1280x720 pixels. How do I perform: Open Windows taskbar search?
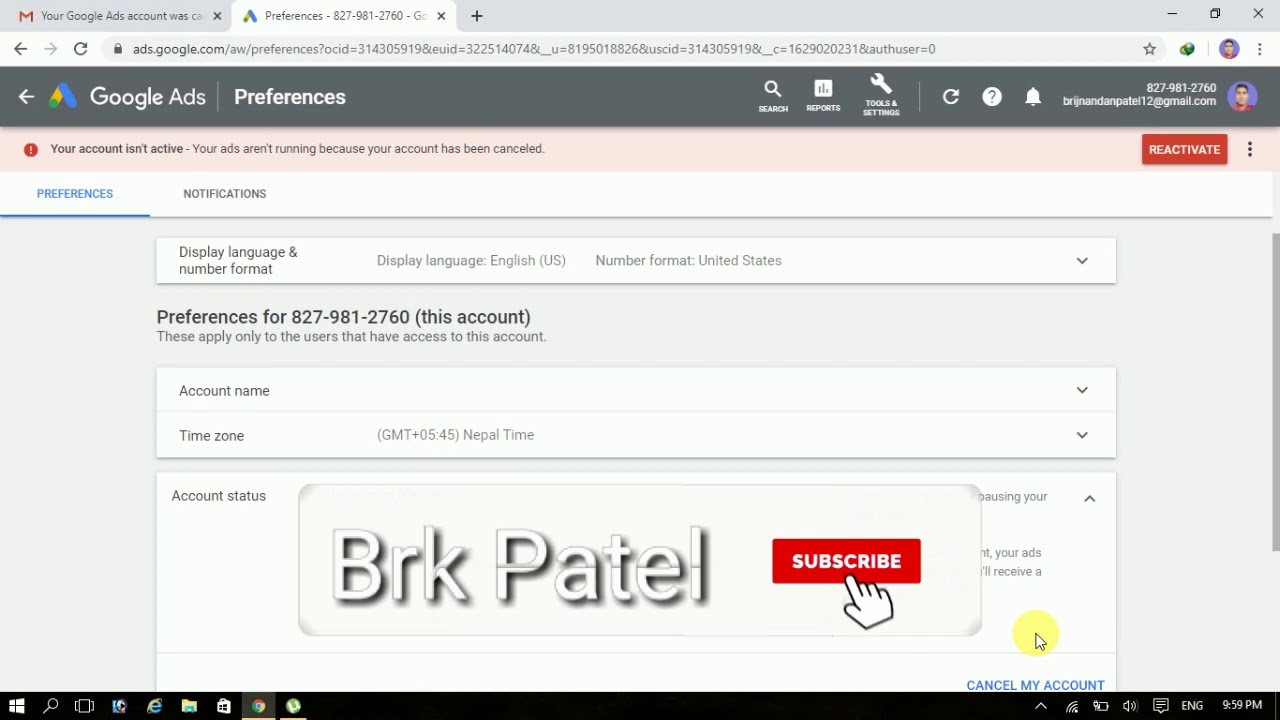51,706
